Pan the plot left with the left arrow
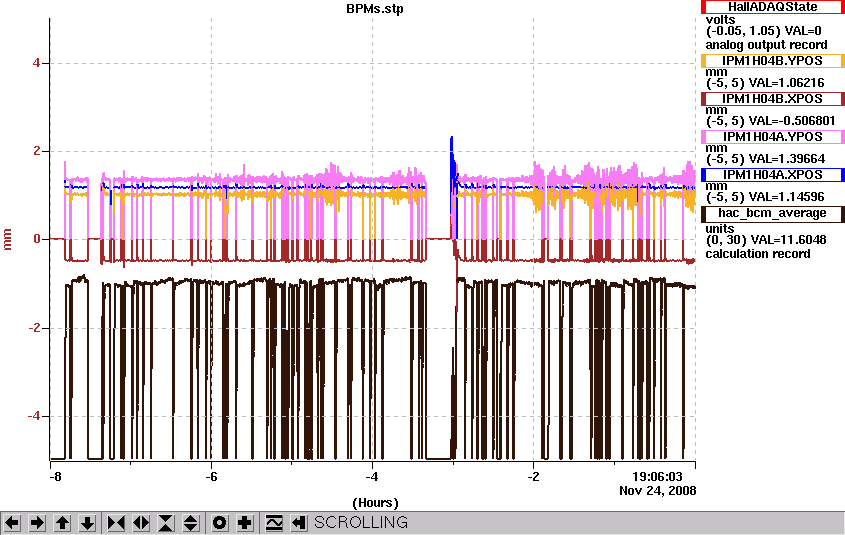Viewport: 845px width, 535px height. point(12,523)
